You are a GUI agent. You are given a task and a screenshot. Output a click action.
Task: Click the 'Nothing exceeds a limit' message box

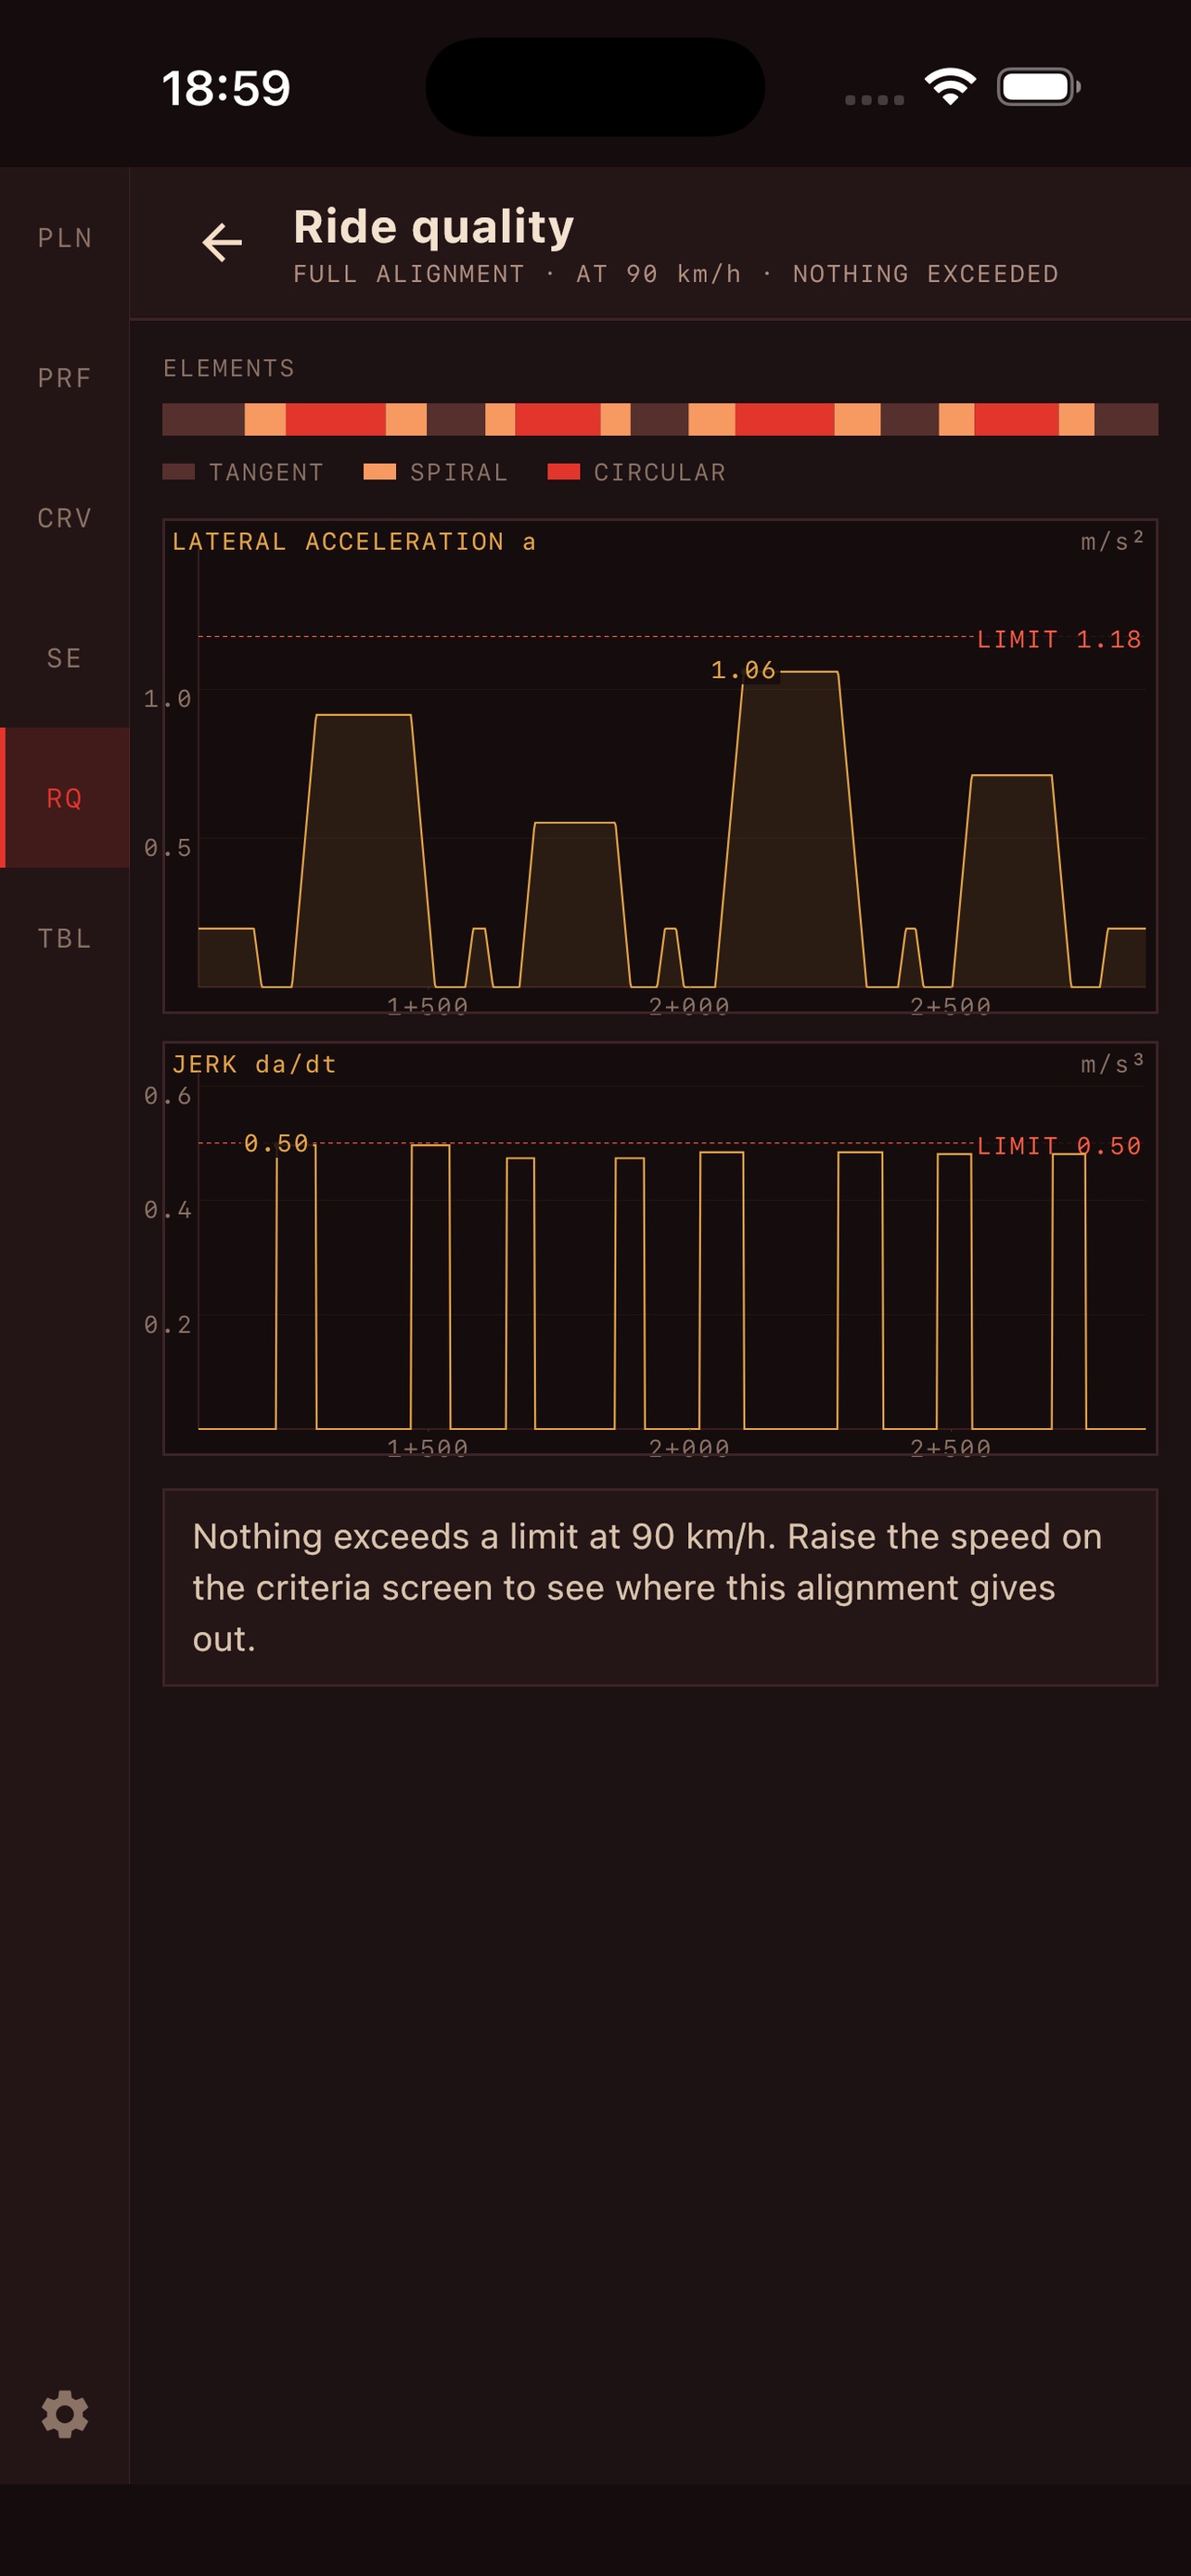[x=660, y=1587]
